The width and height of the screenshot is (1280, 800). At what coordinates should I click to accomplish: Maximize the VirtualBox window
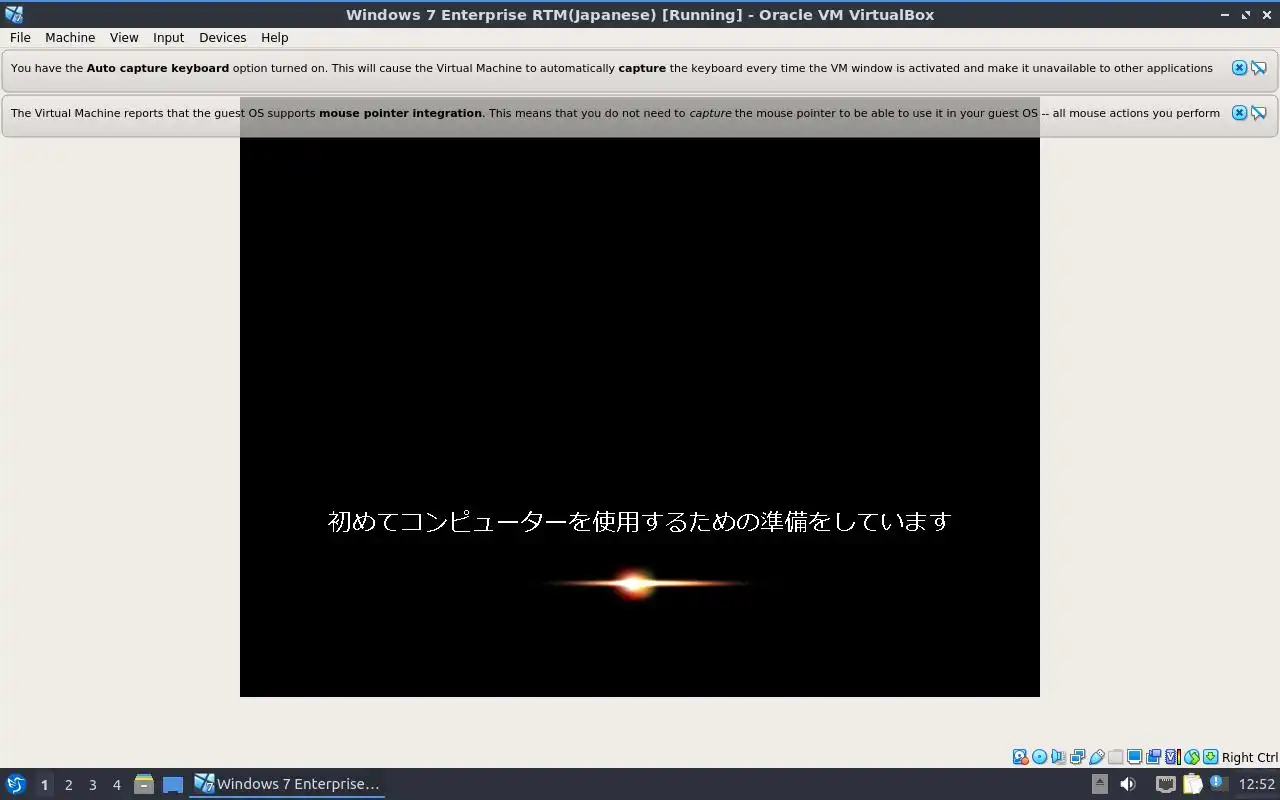pos(1246,15)
